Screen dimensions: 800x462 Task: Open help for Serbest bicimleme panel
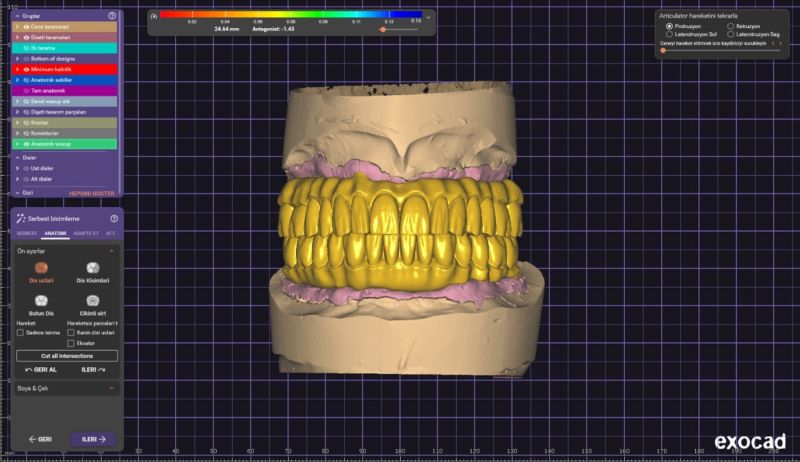112,217
